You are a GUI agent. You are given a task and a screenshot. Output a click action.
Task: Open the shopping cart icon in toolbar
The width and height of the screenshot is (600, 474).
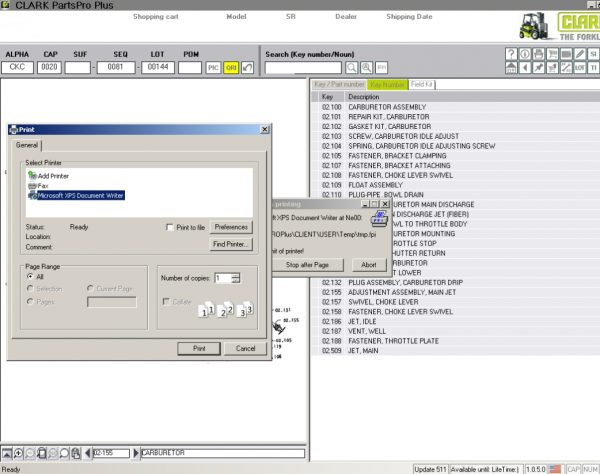(552, 54)
